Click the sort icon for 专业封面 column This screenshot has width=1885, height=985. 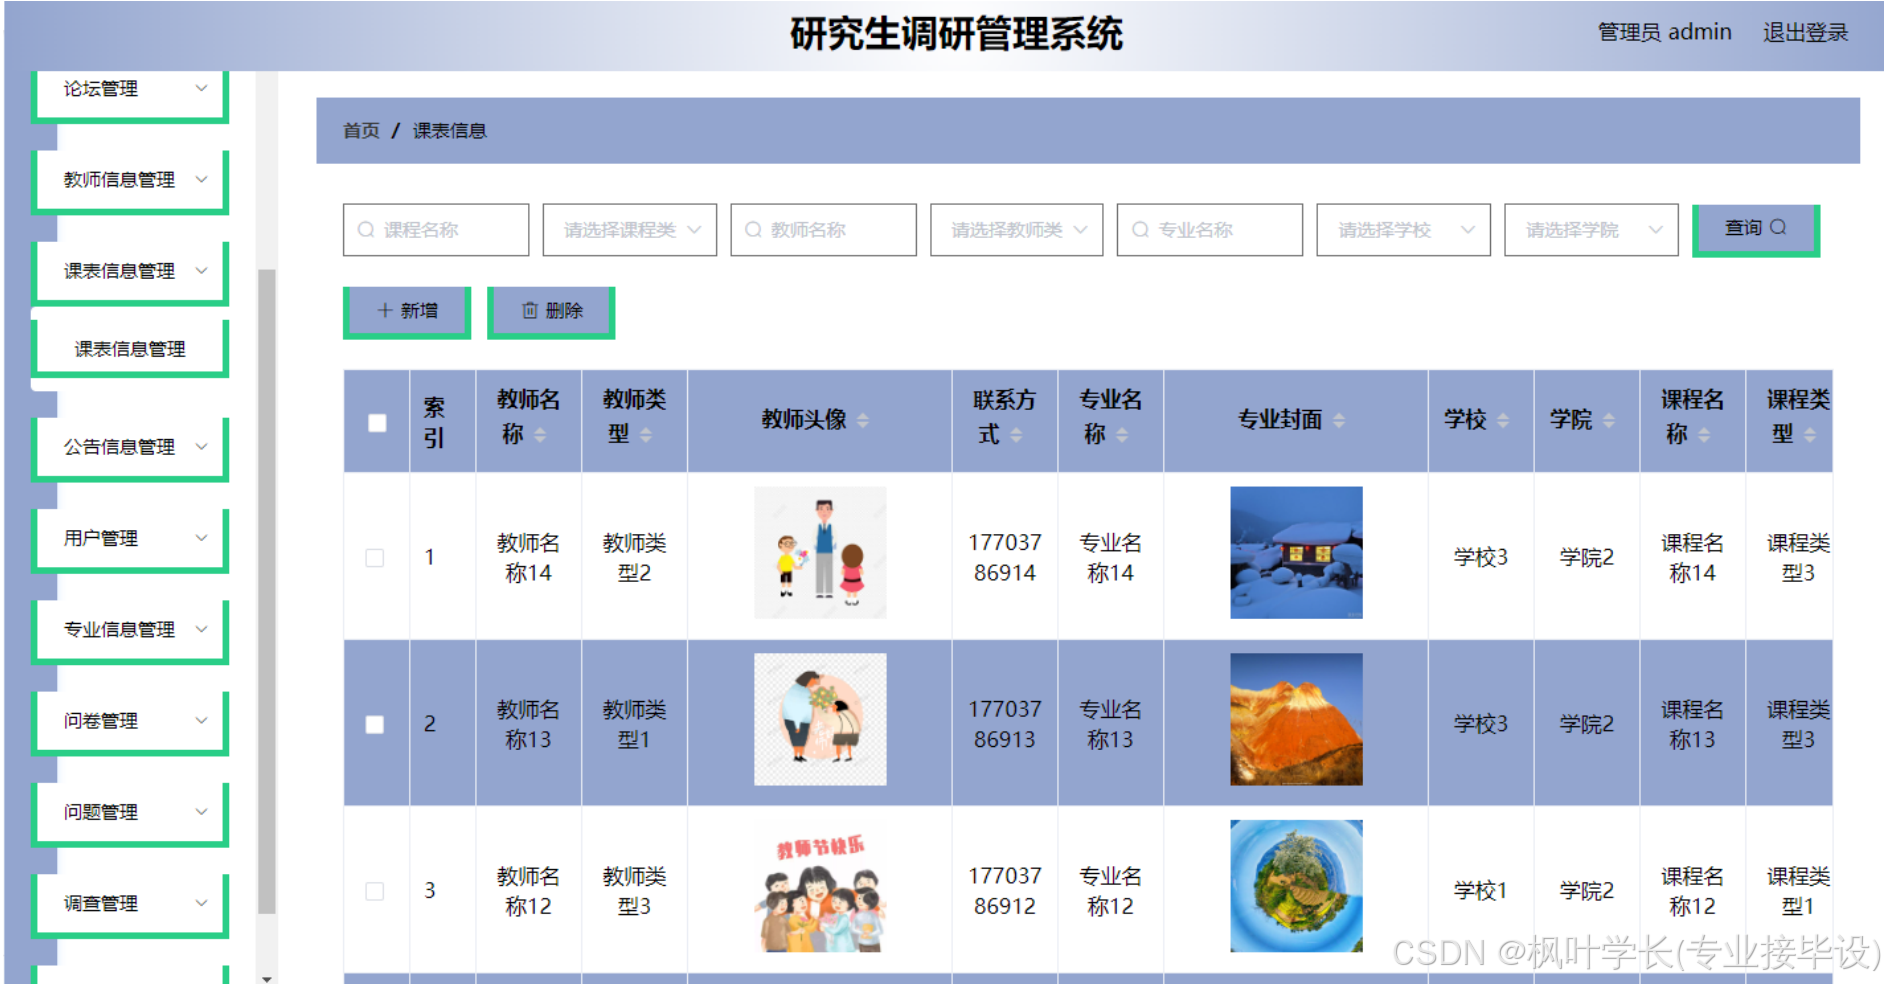coord(1339,420)
